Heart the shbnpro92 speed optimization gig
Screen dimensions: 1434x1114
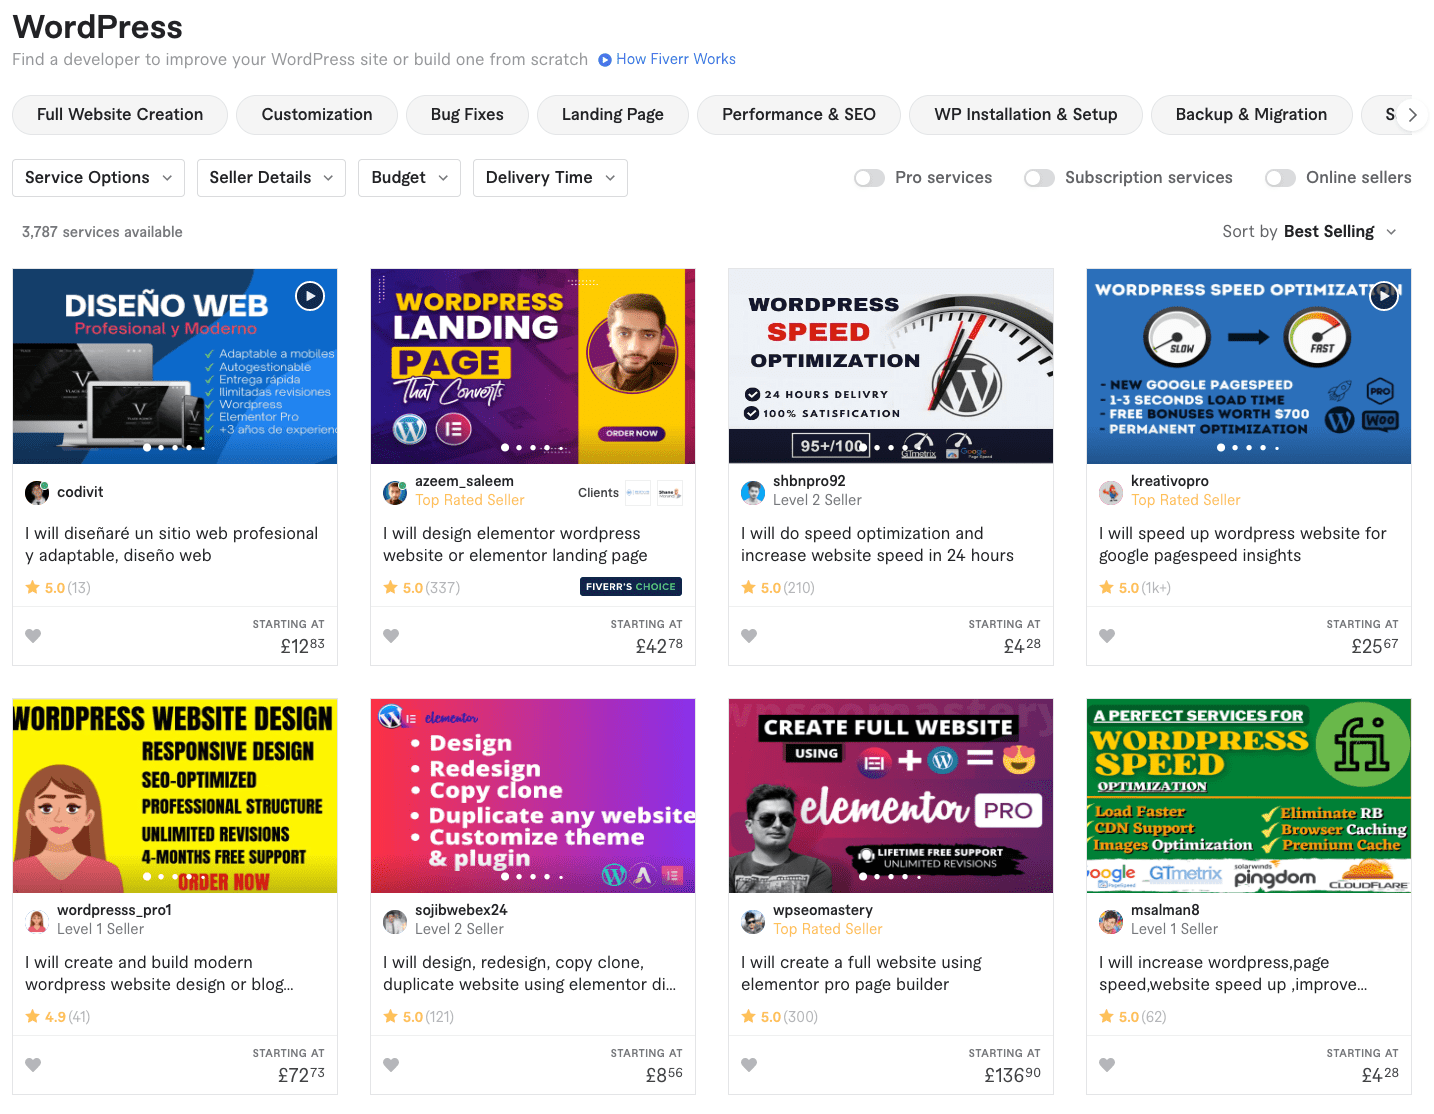(749, 635)
